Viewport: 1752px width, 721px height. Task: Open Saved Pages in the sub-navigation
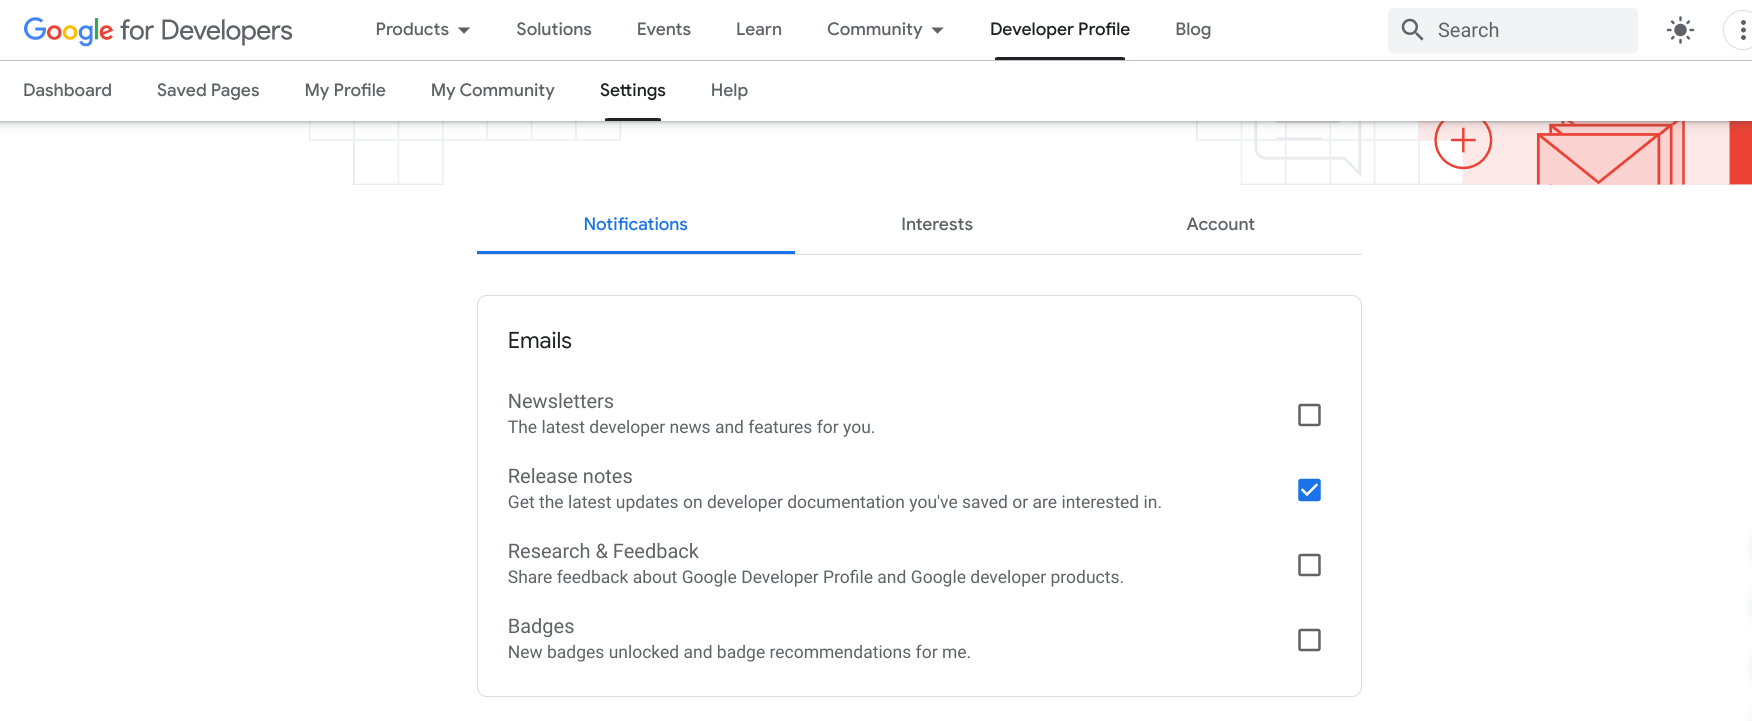coord(208,90)
